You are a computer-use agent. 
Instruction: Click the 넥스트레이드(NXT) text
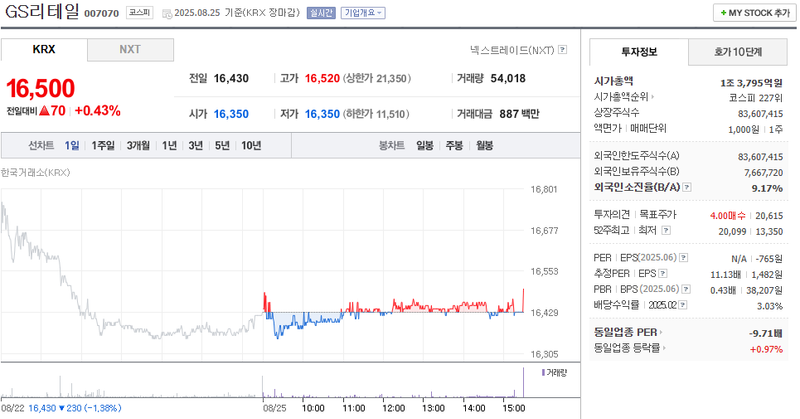[x=512, y=50]
